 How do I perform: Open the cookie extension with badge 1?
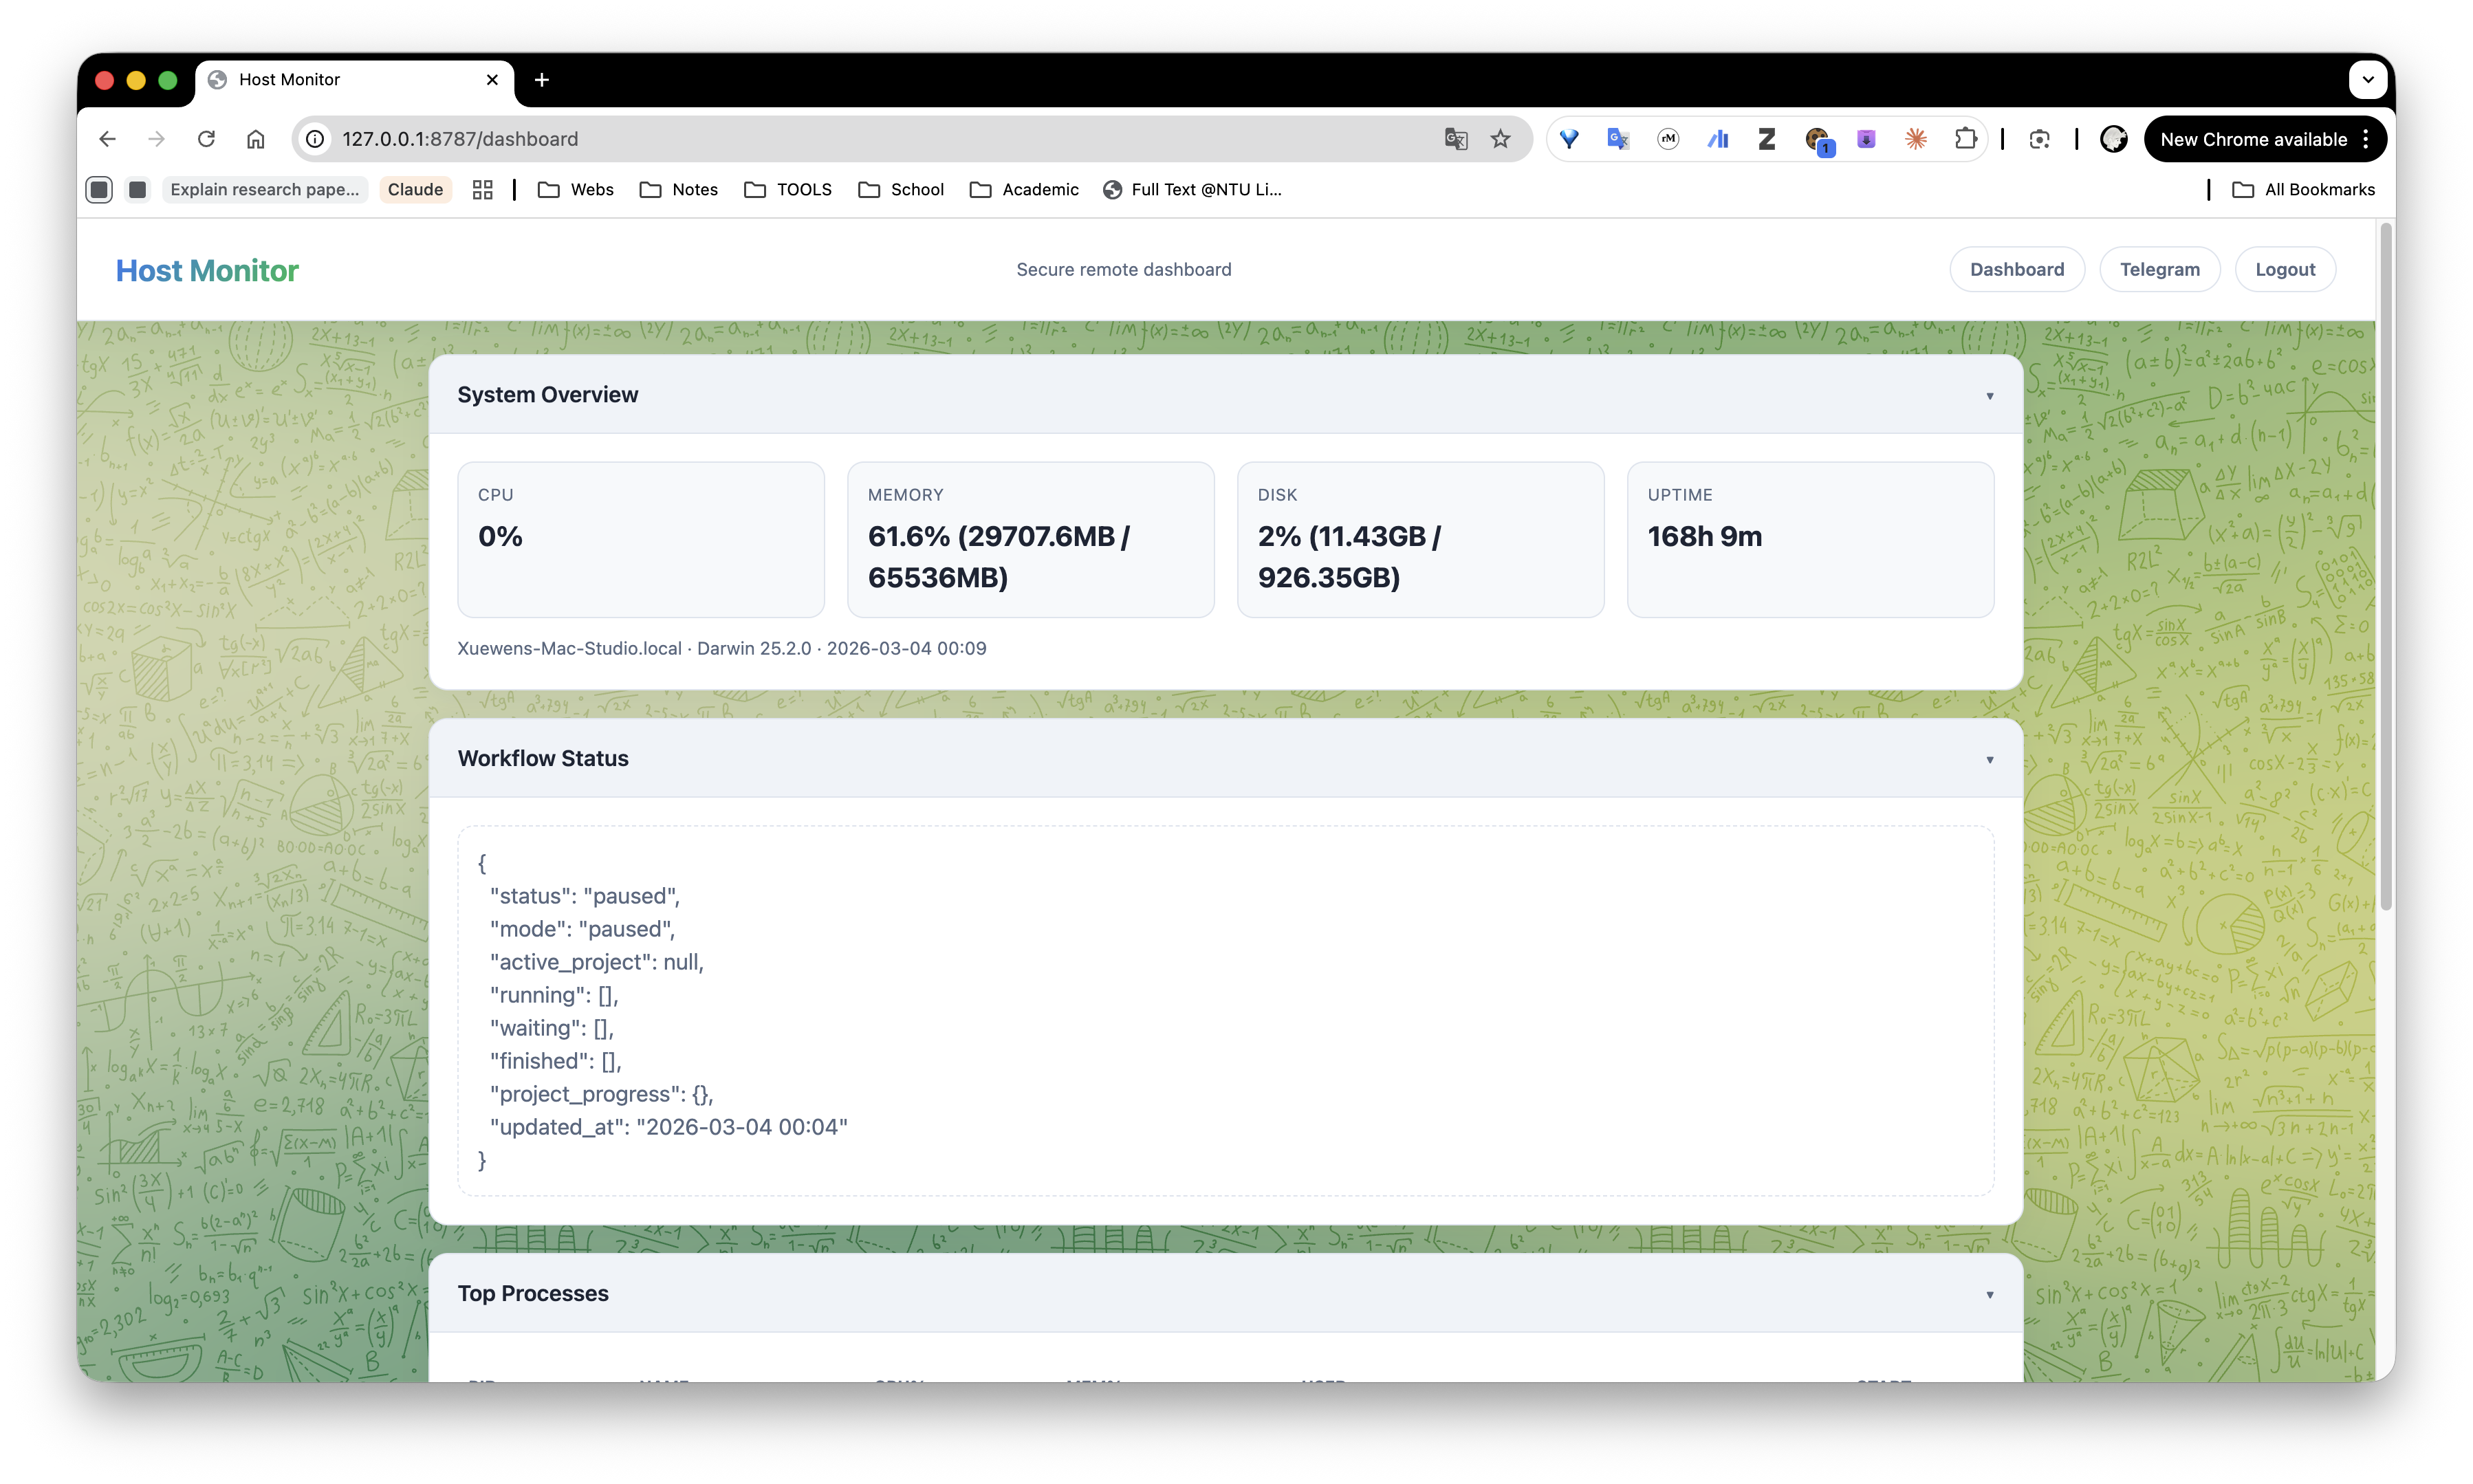1818,140
